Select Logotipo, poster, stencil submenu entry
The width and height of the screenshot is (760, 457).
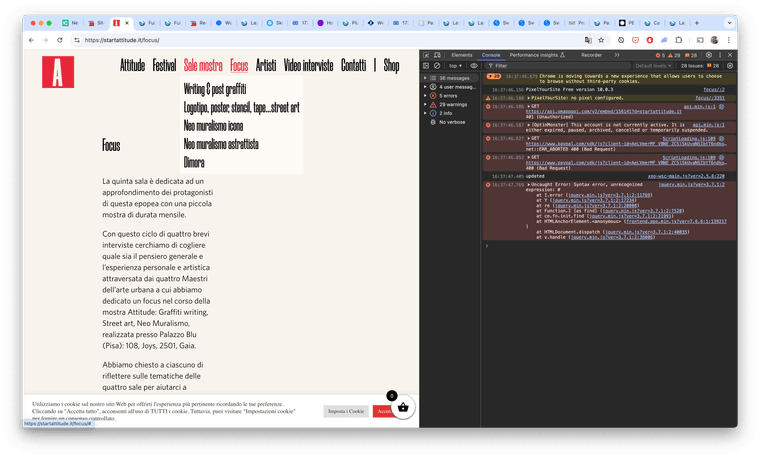point(241,108)
